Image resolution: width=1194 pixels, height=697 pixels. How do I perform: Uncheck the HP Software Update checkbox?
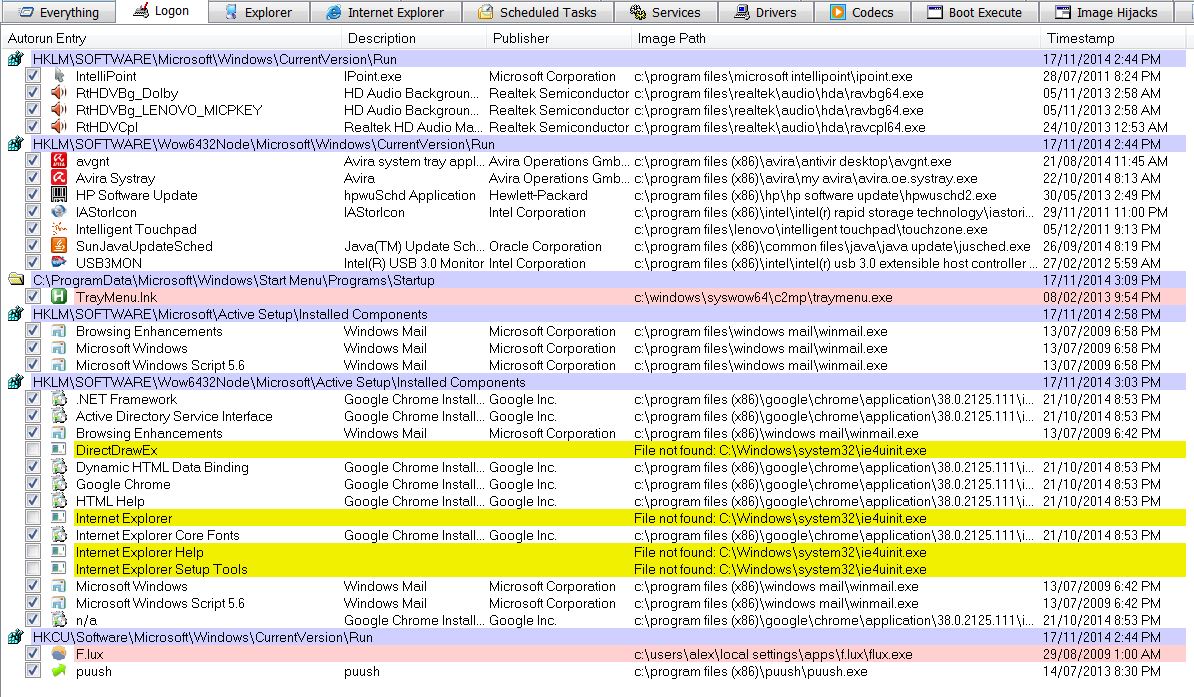point(33,195)
